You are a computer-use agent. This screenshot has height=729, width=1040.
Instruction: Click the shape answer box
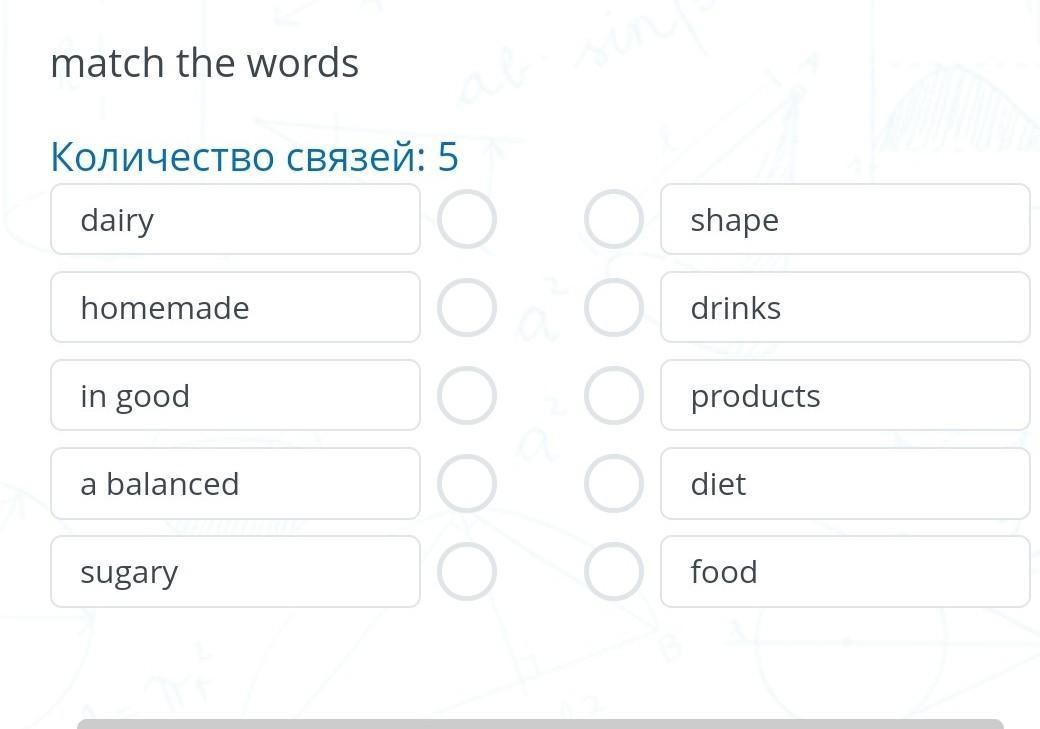coord(846,219)
